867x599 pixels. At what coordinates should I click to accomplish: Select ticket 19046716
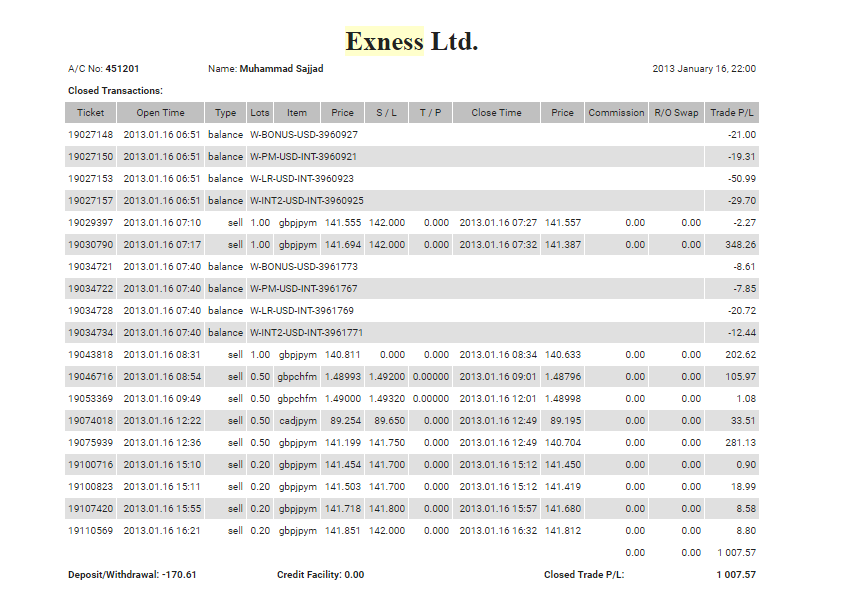coord(90,377)
